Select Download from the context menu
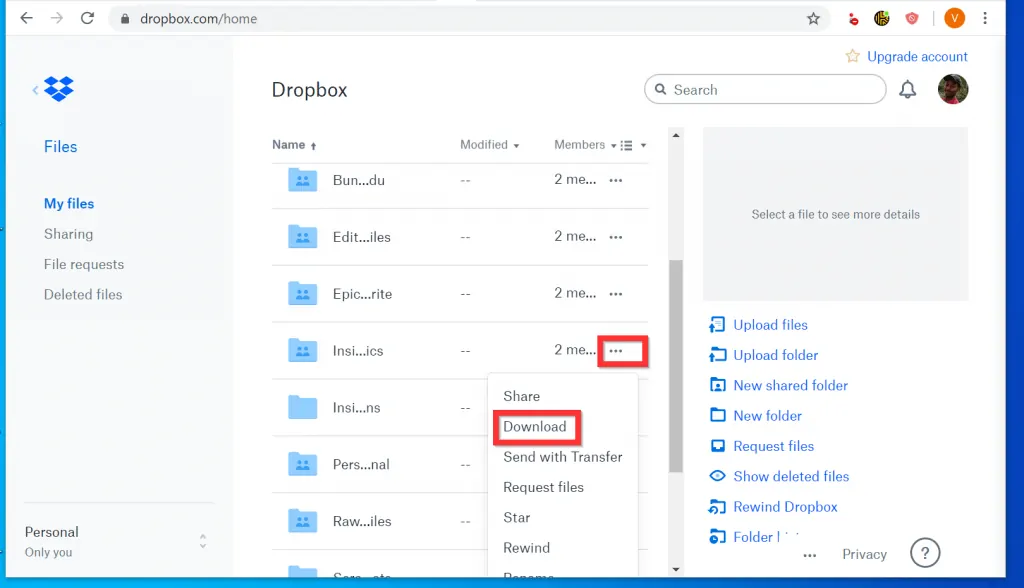The width and height of the screenshot is (1024, 588). [x=536, y=426]
